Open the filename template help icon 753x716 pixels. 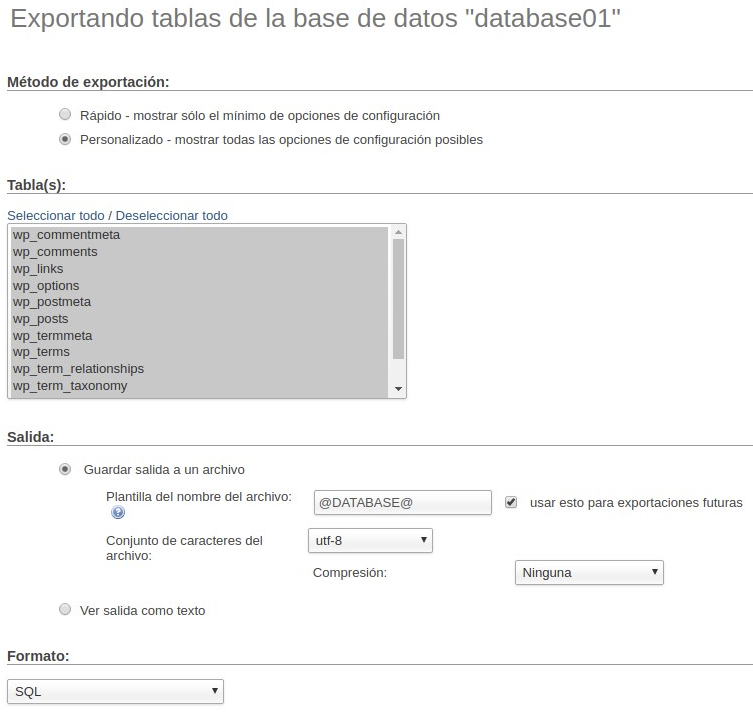tap(118, 512)
